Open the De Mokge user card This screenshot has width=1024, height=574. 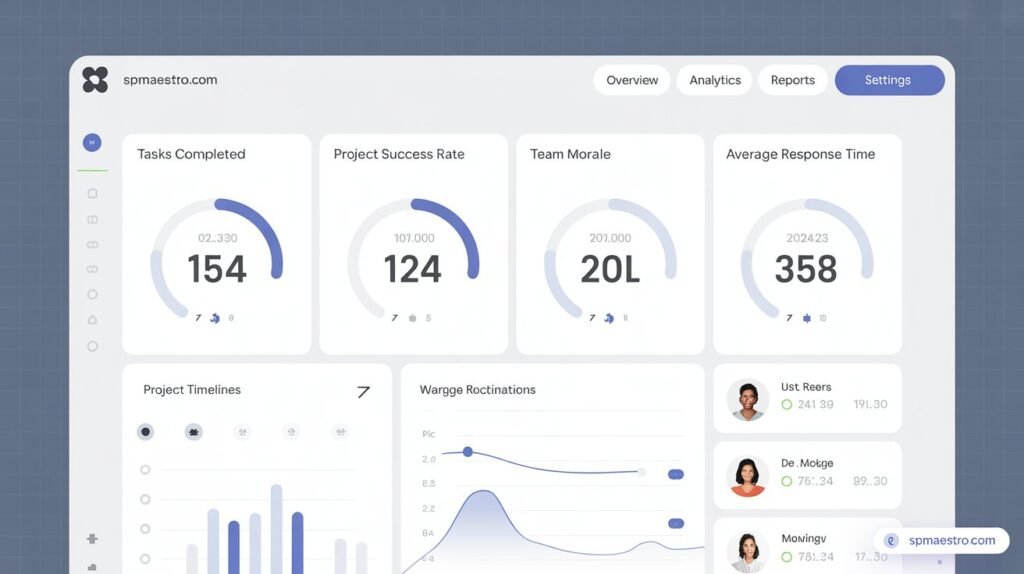click(x=807, y=475)
